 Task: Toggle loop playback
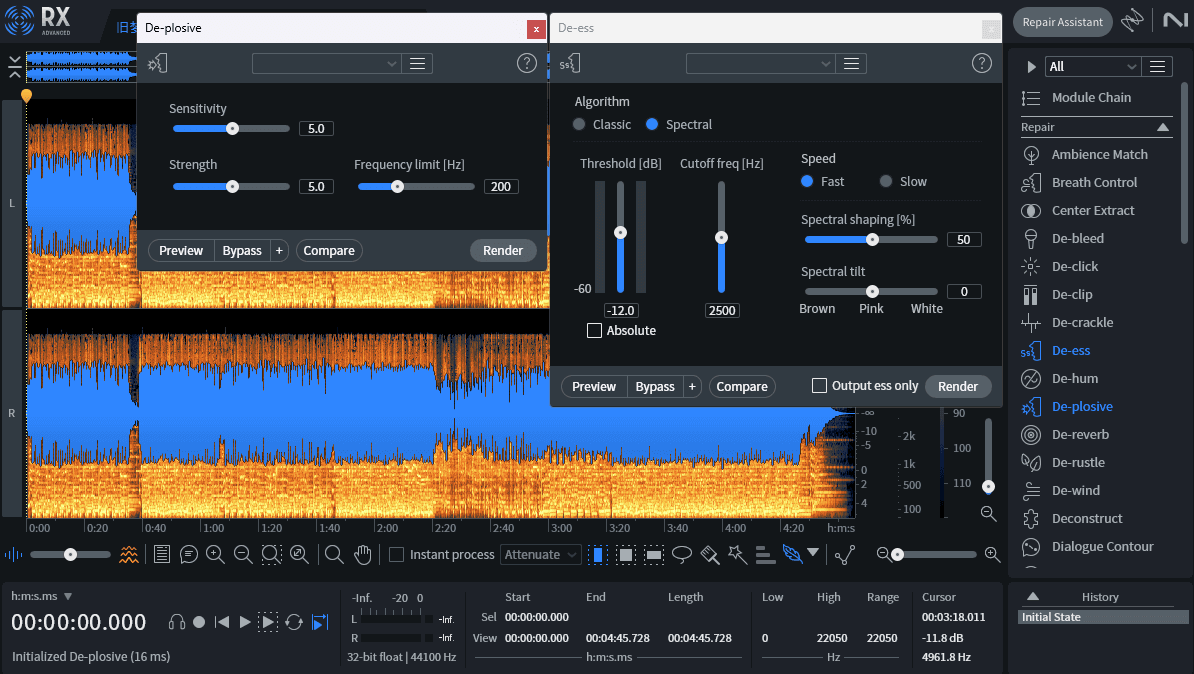pyautogui.click(x=294, y=622)
